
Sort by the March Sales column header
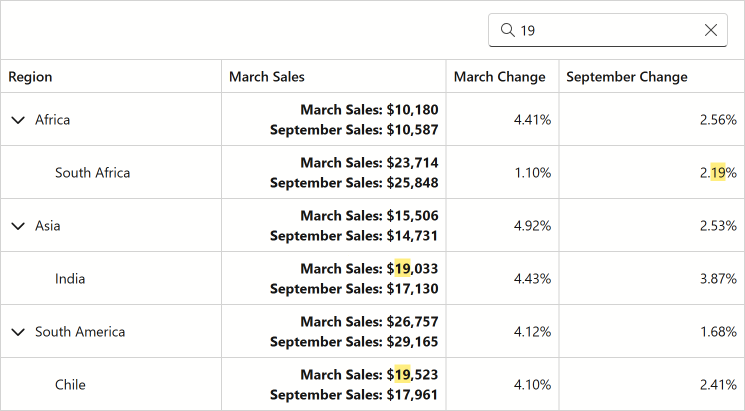point(334,76)
